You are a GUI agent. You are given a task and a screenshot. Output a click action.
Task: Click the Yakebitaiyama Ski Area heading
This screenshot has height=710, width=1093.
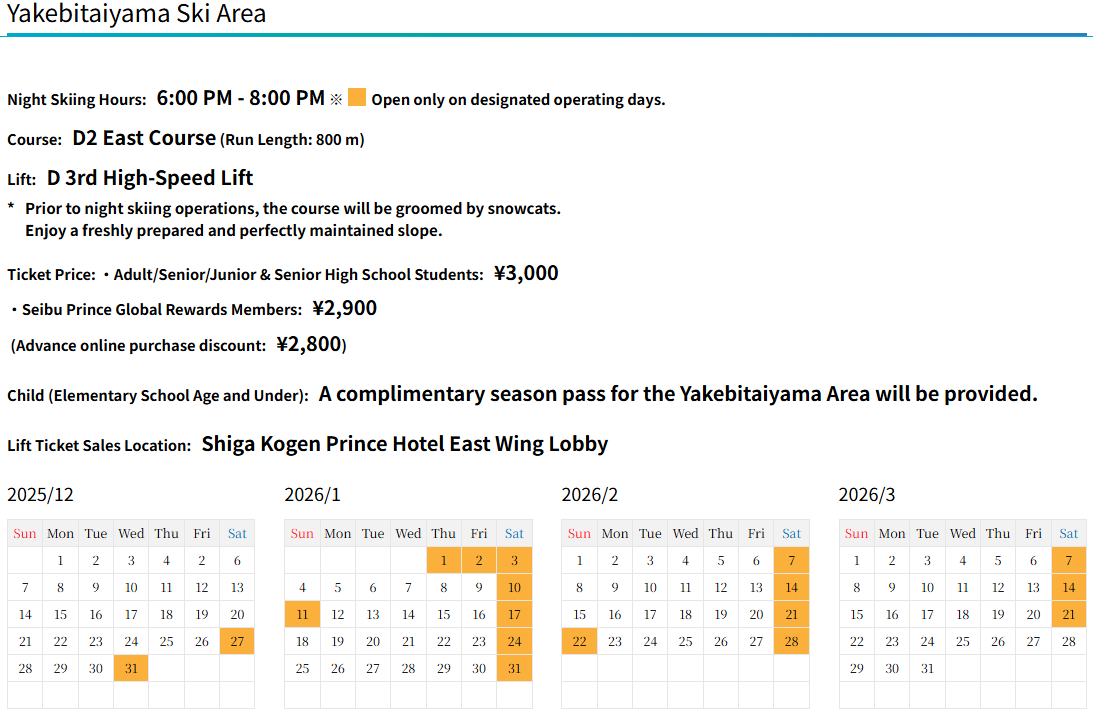pyautogui.click(x=137, y=14)
